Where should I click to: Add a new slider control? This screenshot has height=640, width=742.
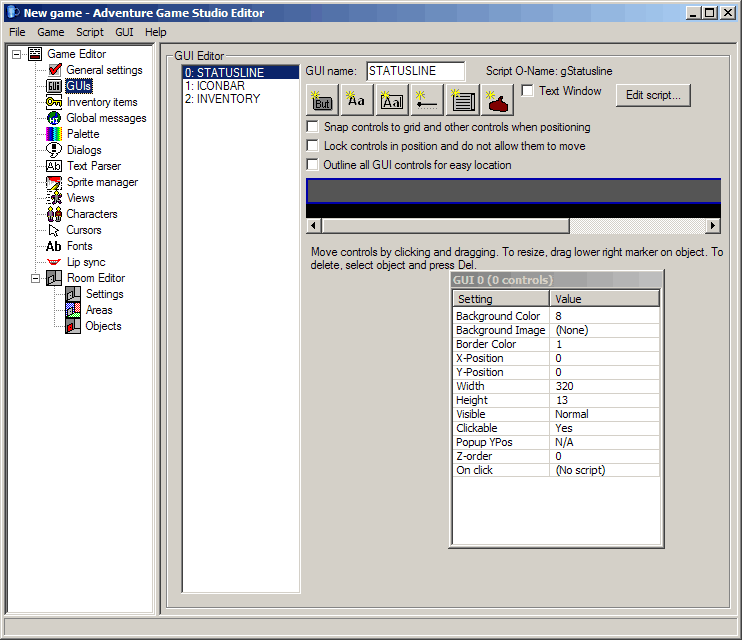coord(427,100)
